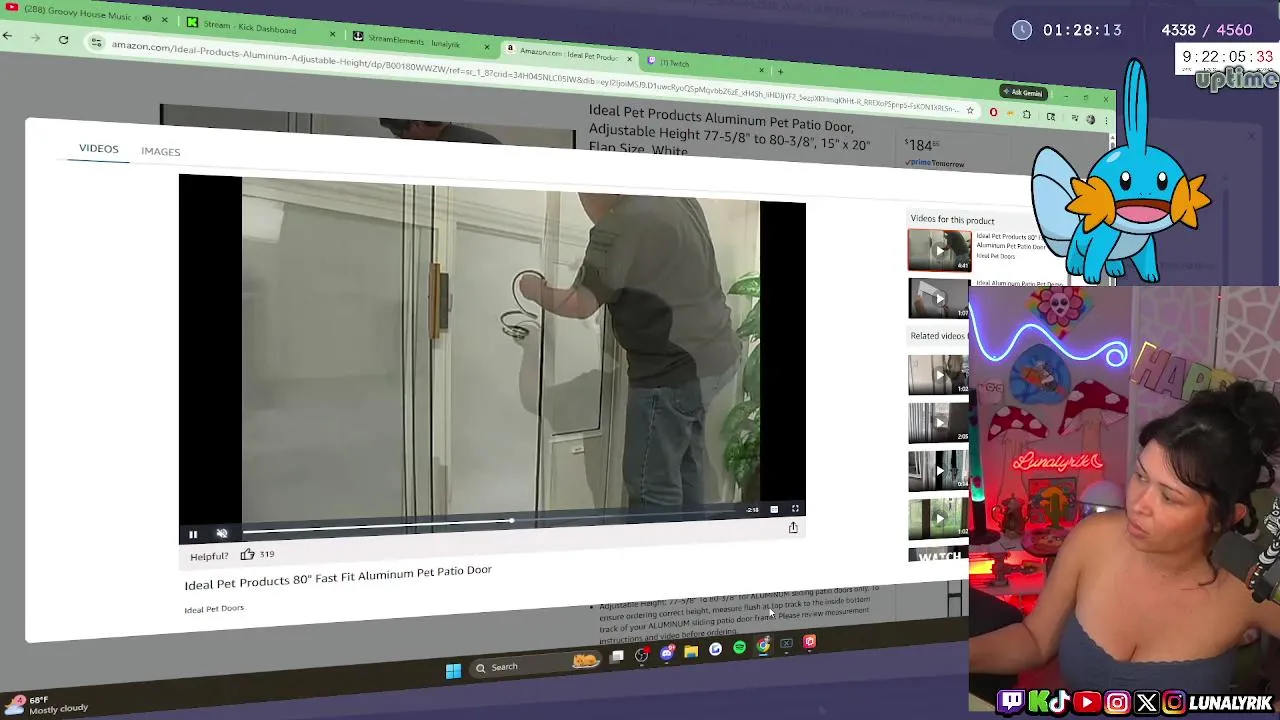The width and height of the screenshot is (1280, 720).
Task: Mute the Groovy House Music tab audio
Action: 147,18
